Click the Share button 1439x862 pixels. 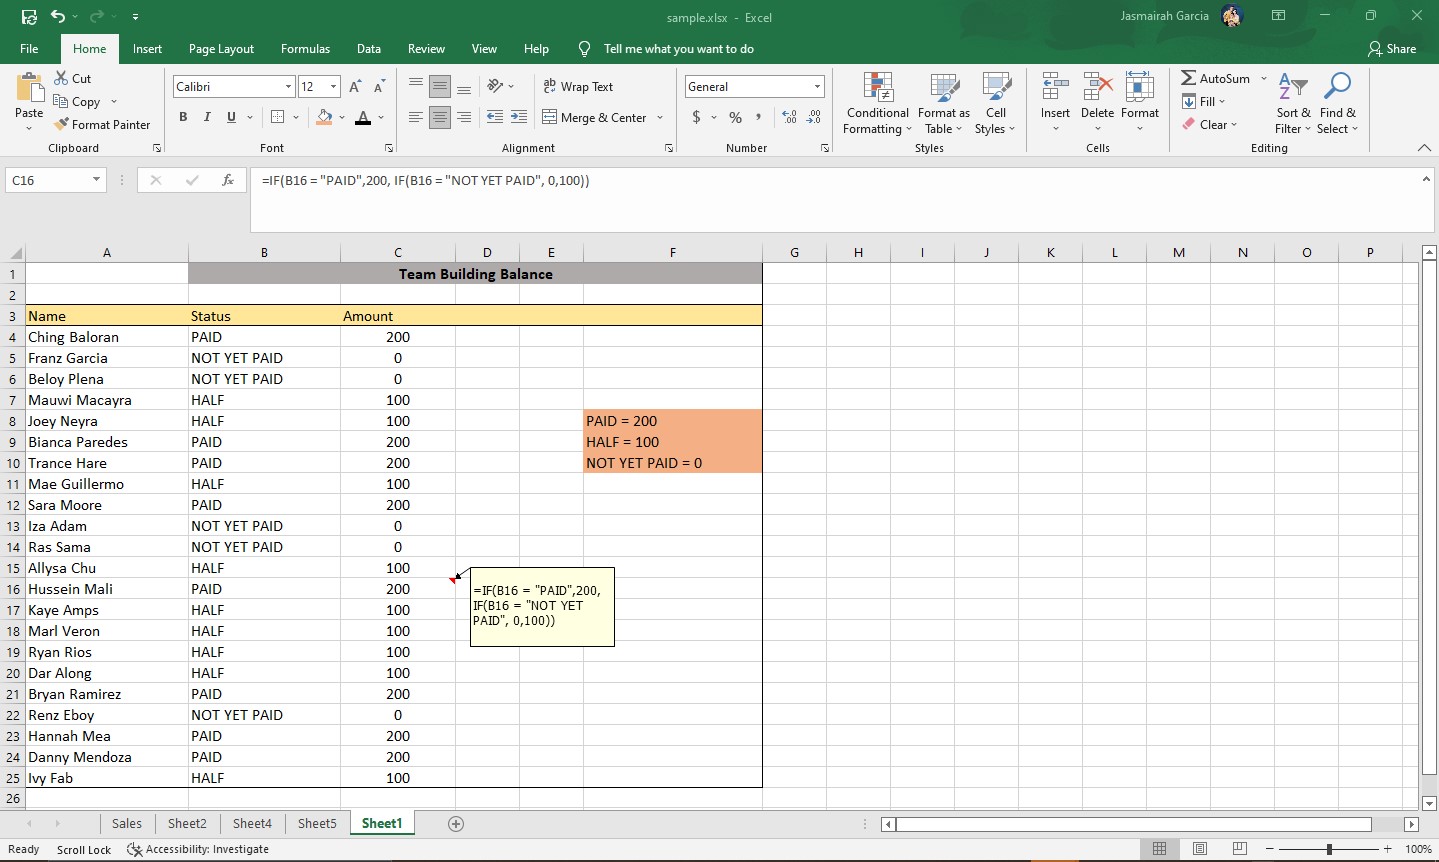point(1392,48)
